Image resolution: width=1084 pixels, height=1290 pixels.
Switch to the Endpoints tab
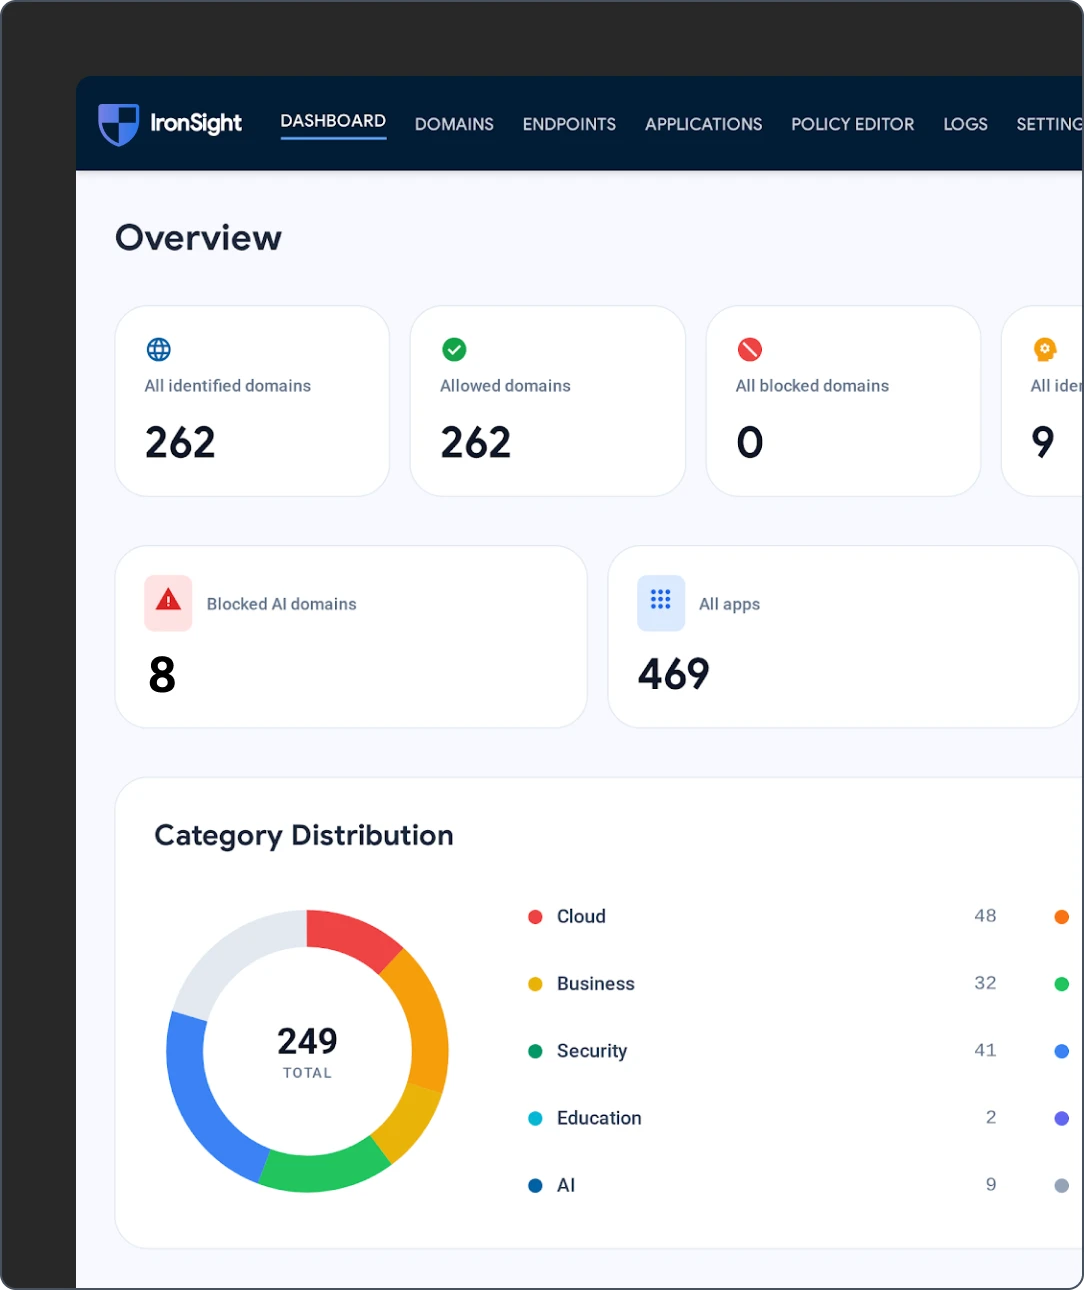point(569,124)
